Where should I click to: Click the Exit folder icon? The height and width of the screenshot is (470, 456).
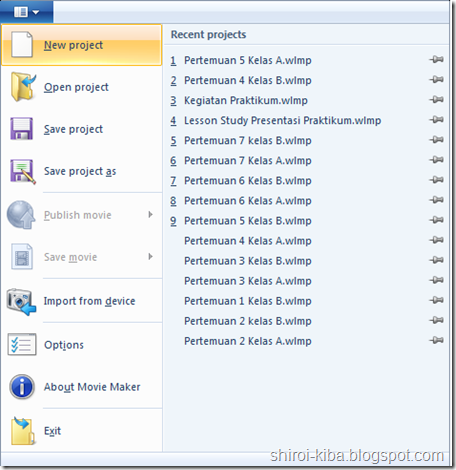pos(23,431)
